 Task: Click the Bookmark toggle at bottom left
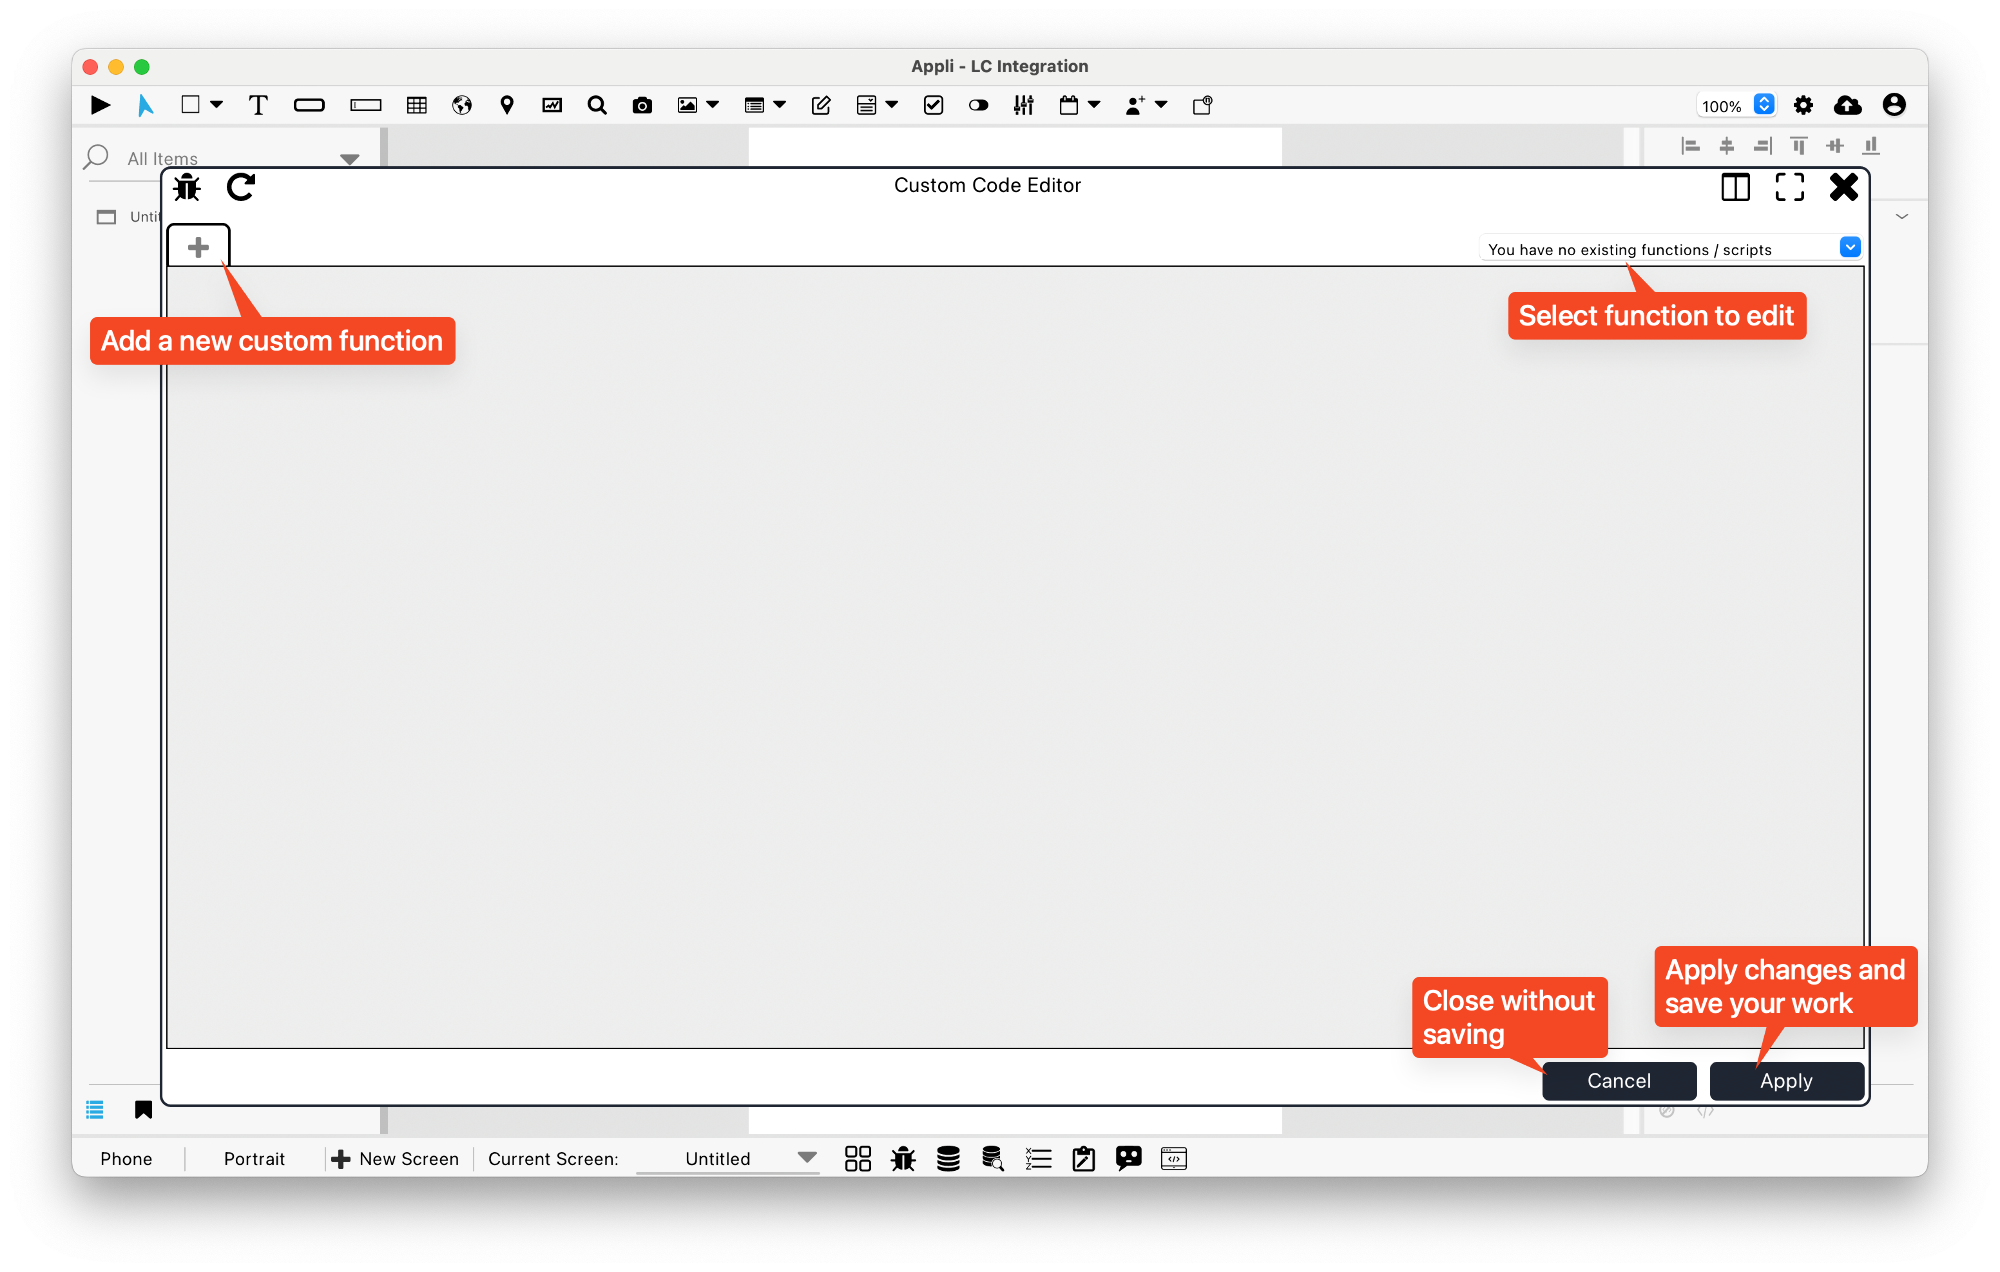tap(141, 1110)
